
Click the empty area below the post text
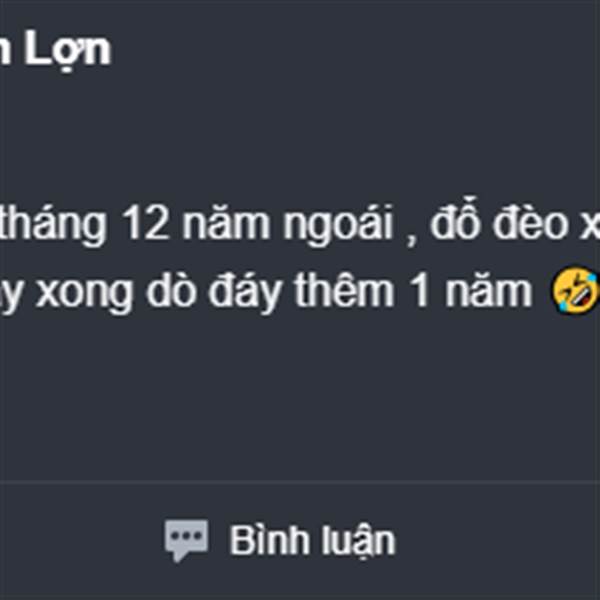[300, 398]
